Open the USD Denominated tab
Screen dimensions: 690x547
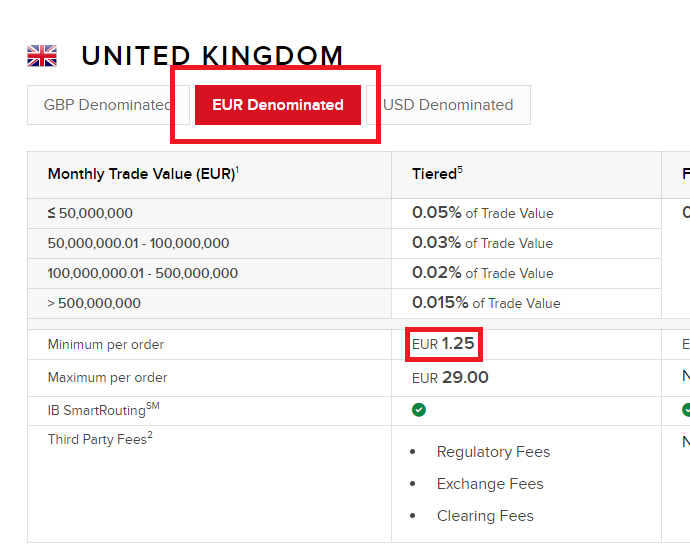(448, 105)
